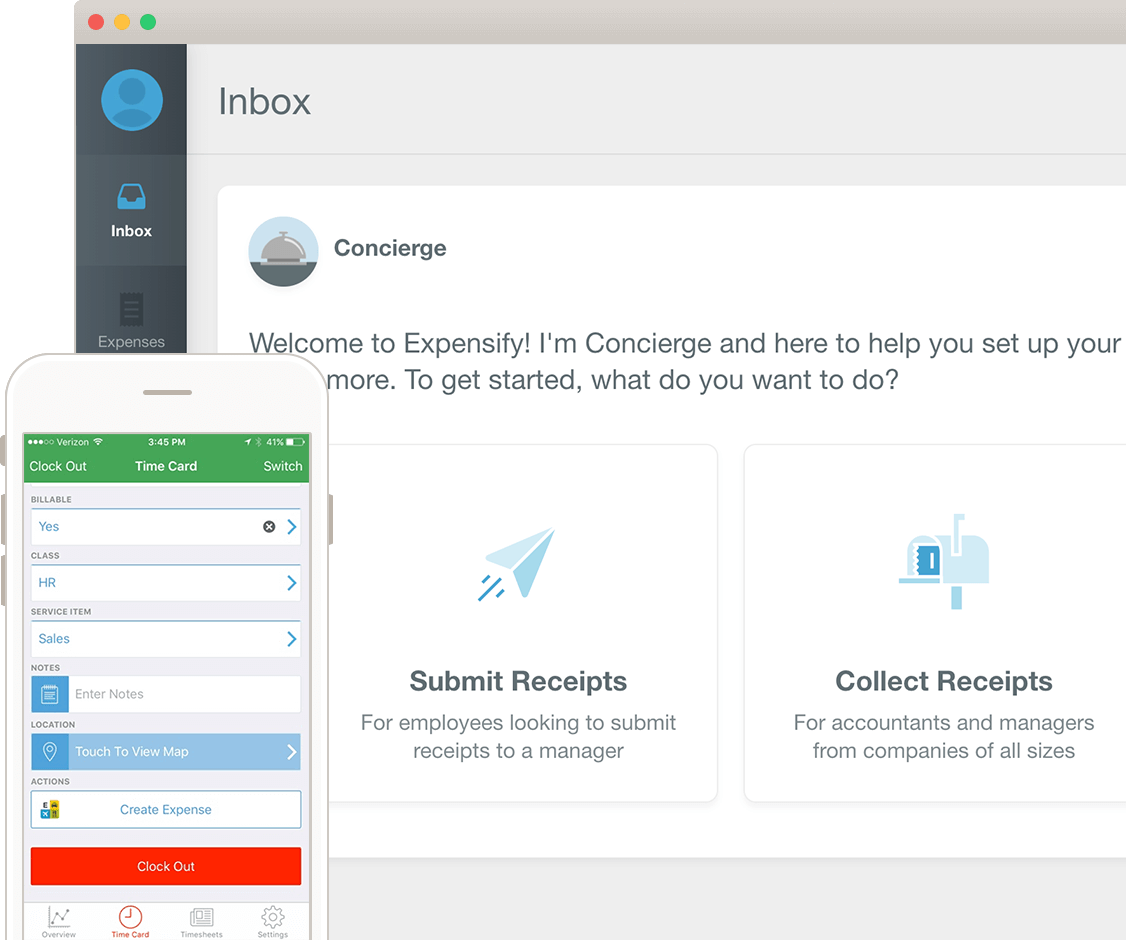Select the Time Card tab on phone
1126x940 pixels.
click(x=130, y=922)
